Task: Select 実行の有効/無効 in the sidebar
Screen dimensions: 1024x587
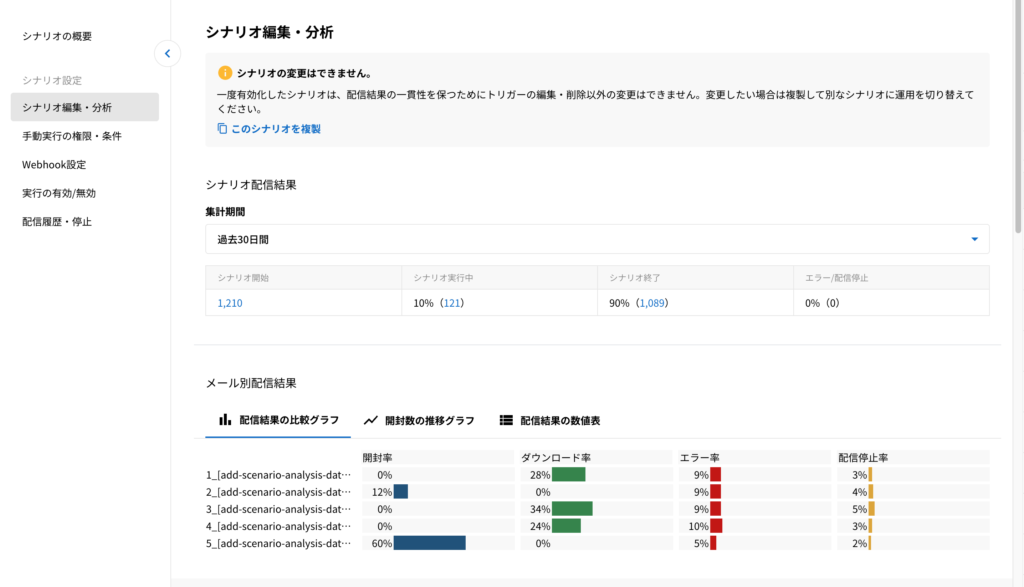Action: [59, 193]
